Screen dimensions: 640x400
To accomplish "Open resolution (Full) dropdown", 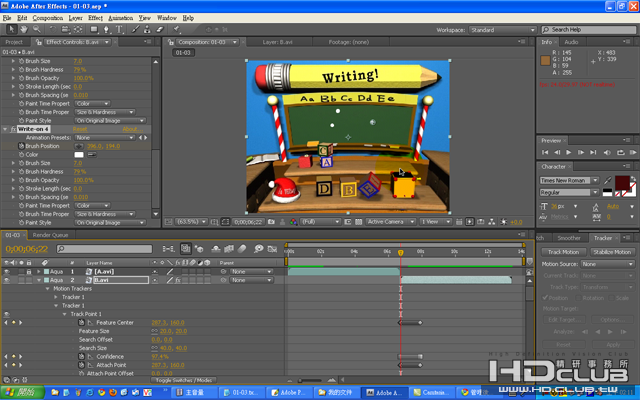I will click(x=320, y=222).
